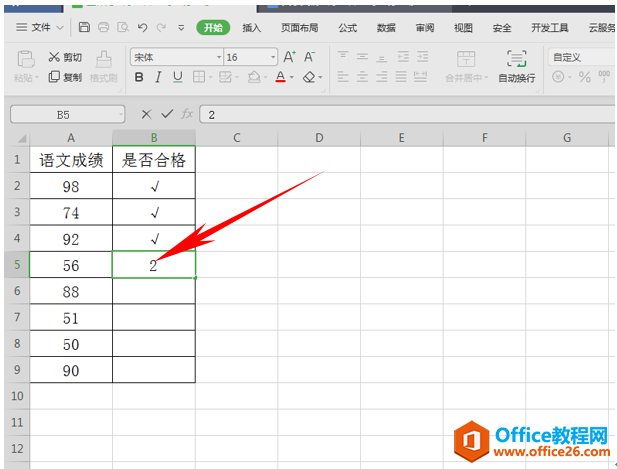Toggle underline formatting
The image size is (617, 469).
tap(177, 77)
